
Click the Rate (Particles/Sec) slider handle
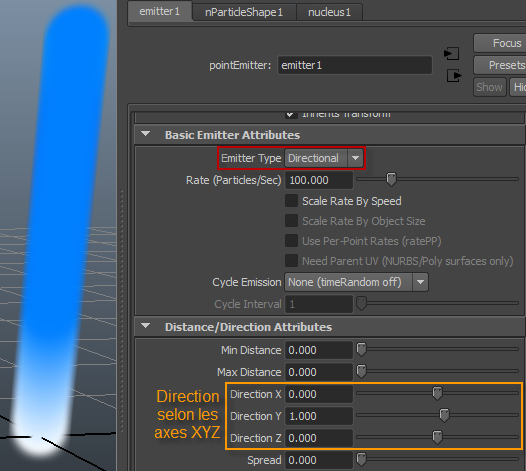point(391,179)
